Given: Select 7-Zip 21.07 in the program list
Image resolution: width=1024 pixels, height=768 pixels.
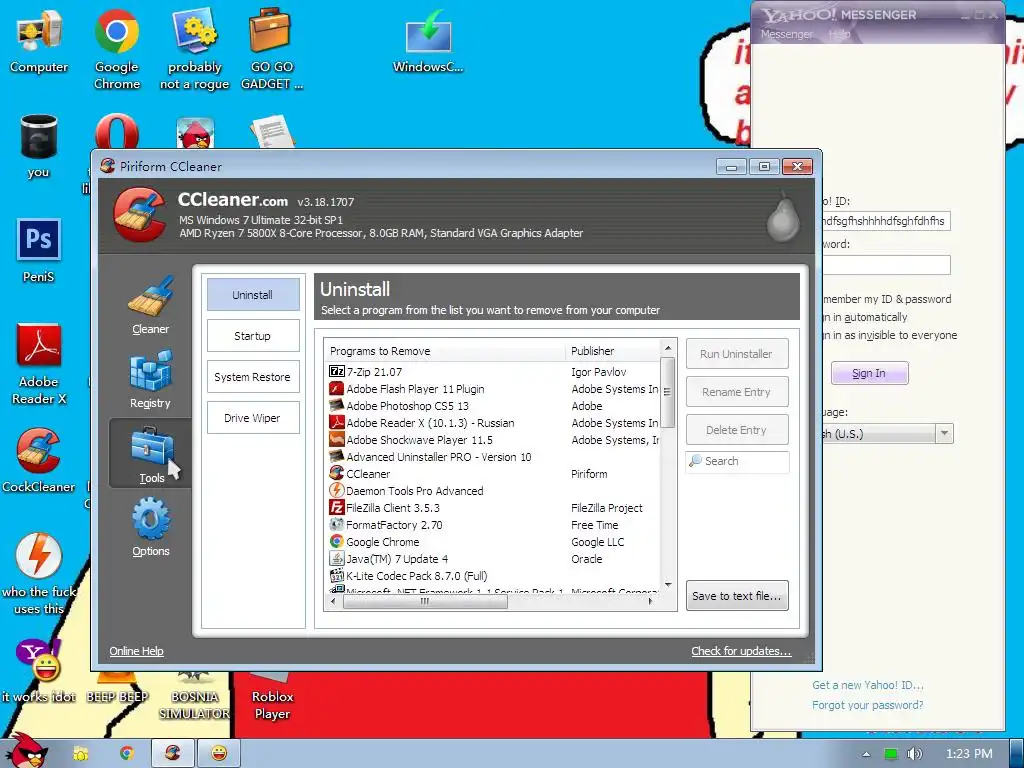Looking at the screenshot, I should tap(493, 372).
